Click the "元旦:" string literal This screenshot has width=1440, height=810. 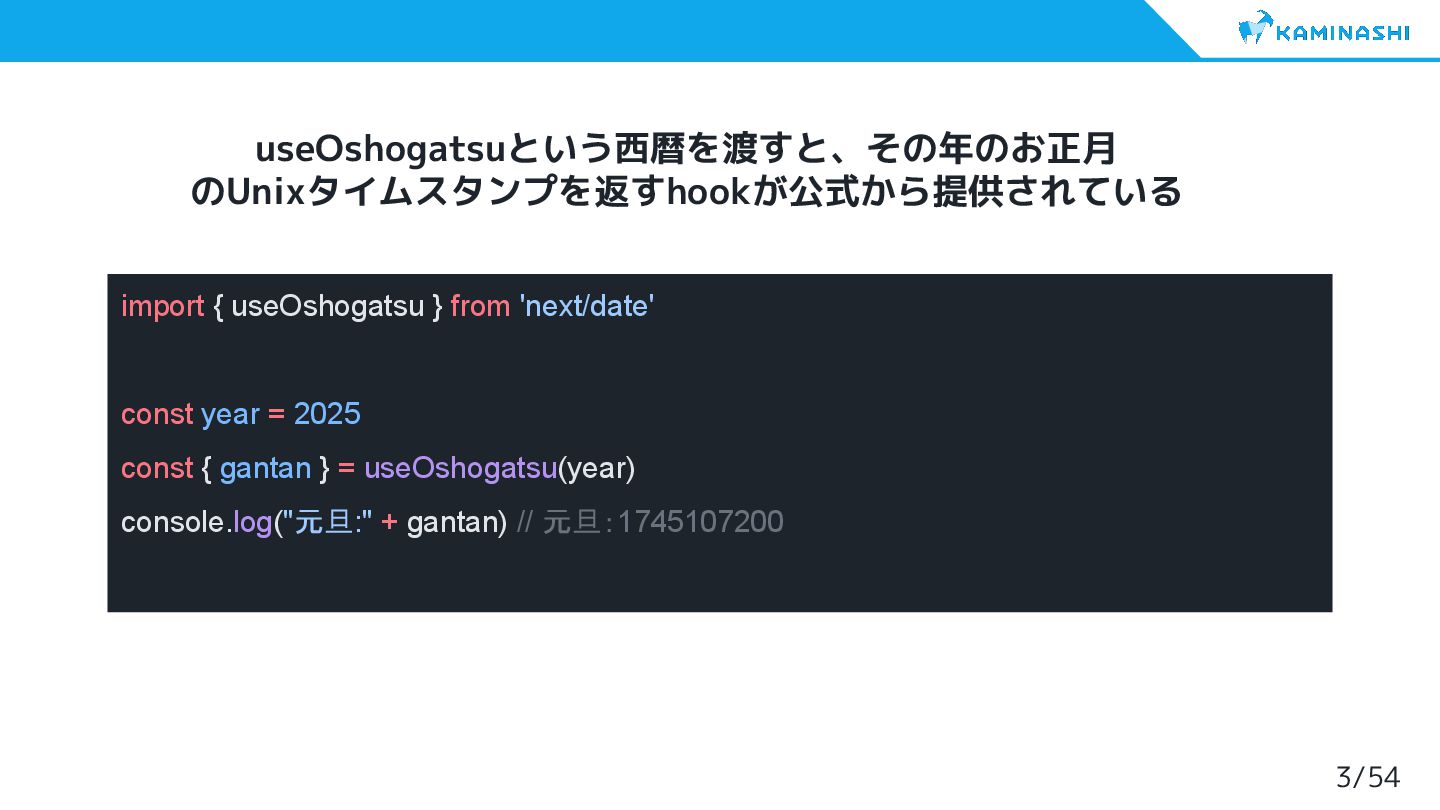pyautogui.click(x=327, y=522)
